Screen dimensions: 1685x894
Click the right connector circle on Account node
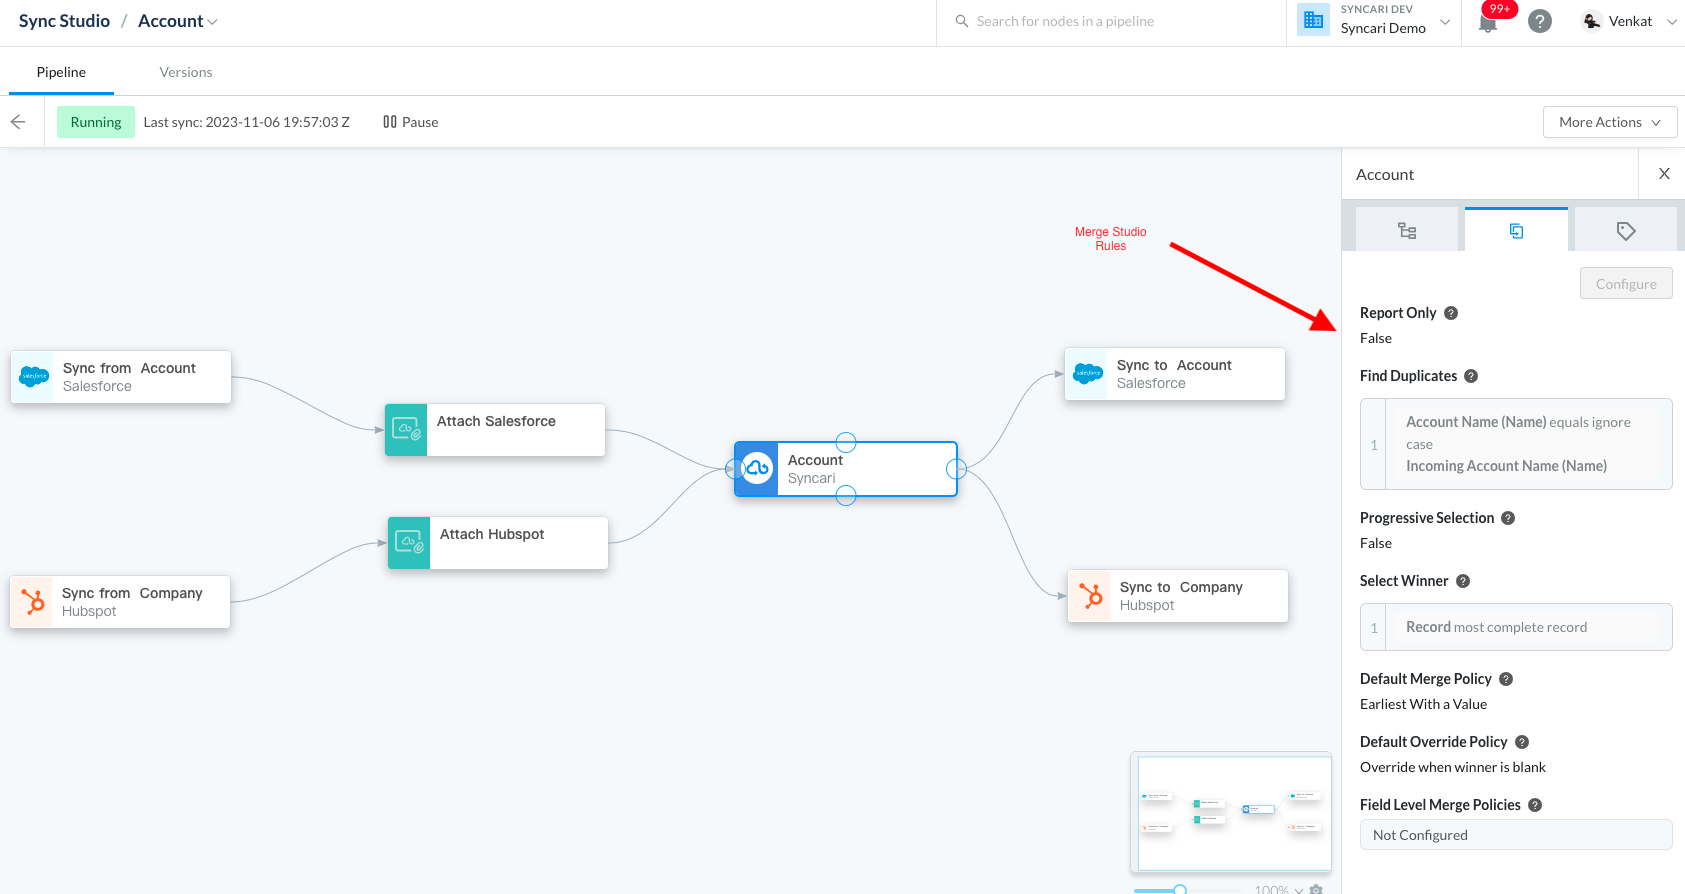(956, 468)
